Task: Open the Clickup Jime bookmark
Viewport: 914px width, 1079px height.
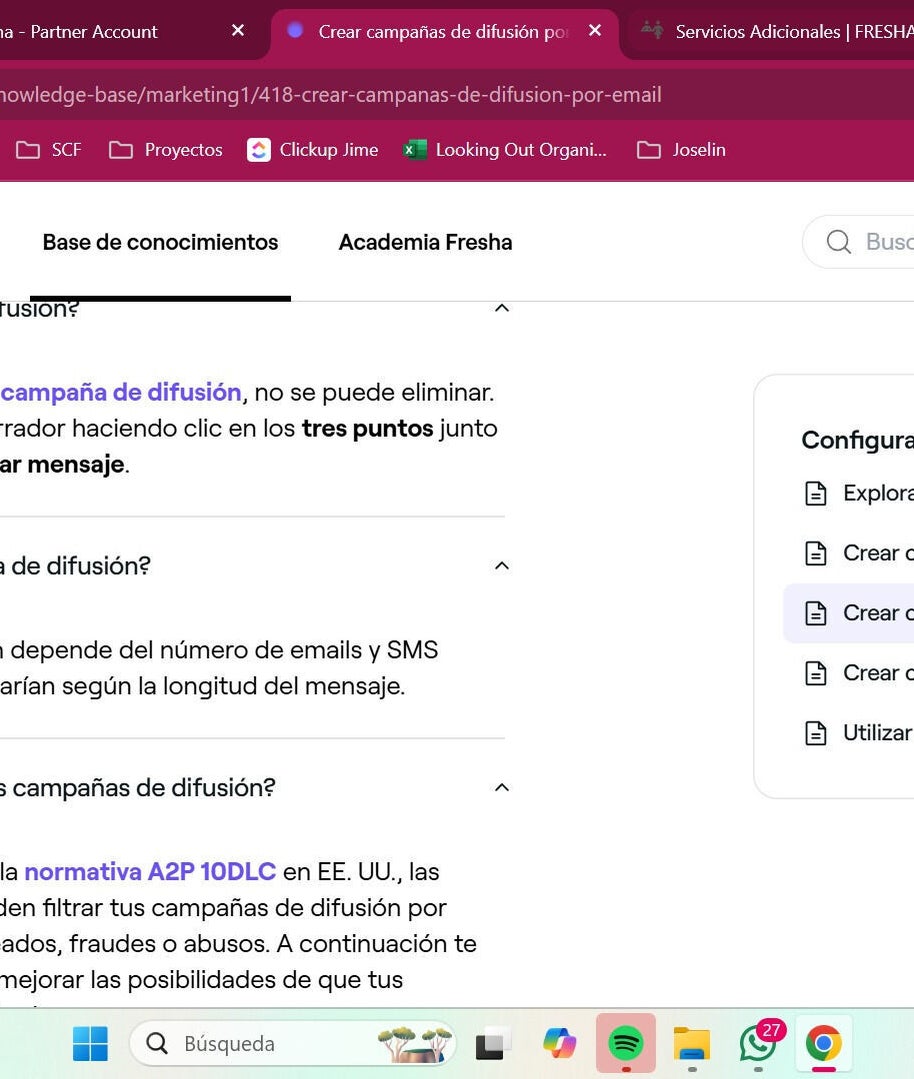Action: coord(313,150)
